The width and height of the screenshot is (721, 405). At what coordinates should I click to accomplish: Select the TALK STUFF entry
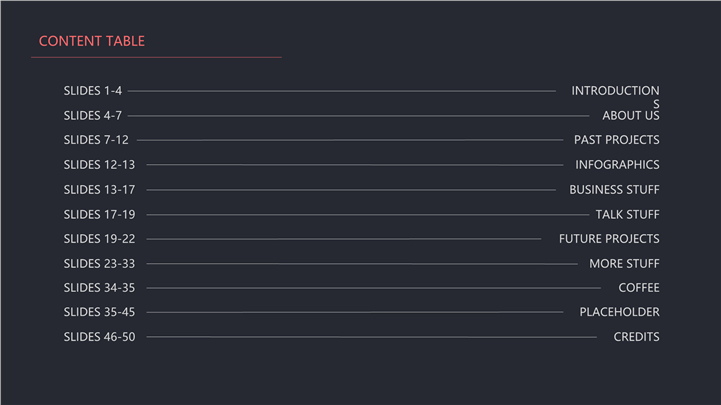click(627, 215)
